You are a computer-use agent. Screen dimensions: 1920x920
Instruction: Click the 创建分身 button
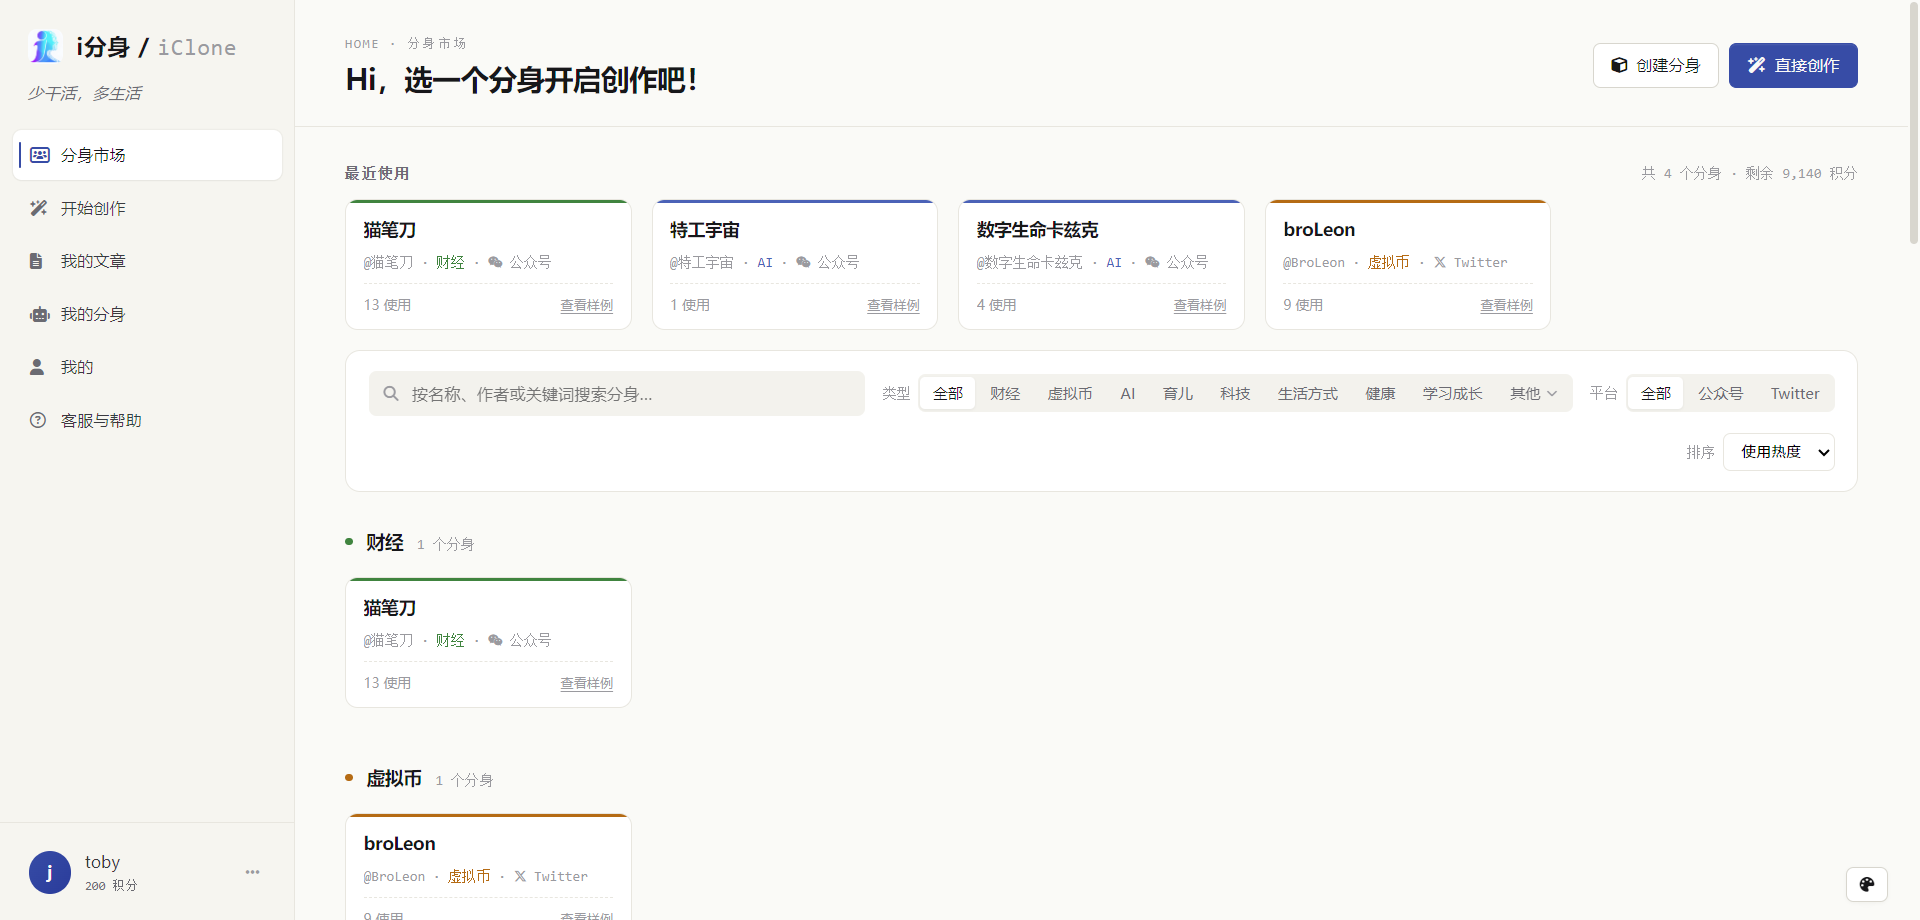1656,65
